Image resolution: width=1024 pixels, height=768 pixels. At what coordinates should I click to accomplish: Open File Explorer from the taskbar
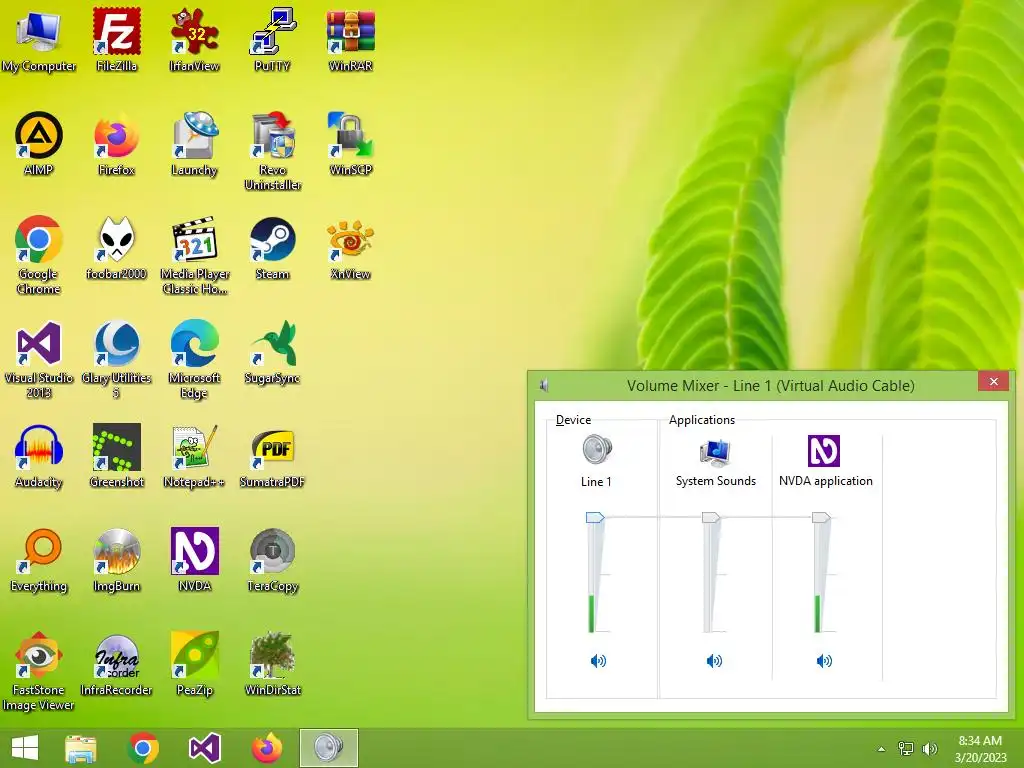pos(81,748)
